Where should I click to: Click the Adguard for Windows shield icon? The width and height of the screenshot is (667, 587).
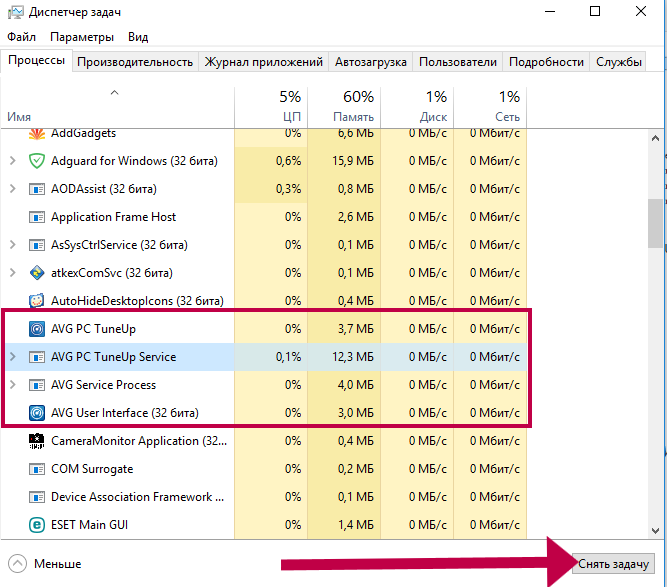pyautogui.click(x=37, y=161)
